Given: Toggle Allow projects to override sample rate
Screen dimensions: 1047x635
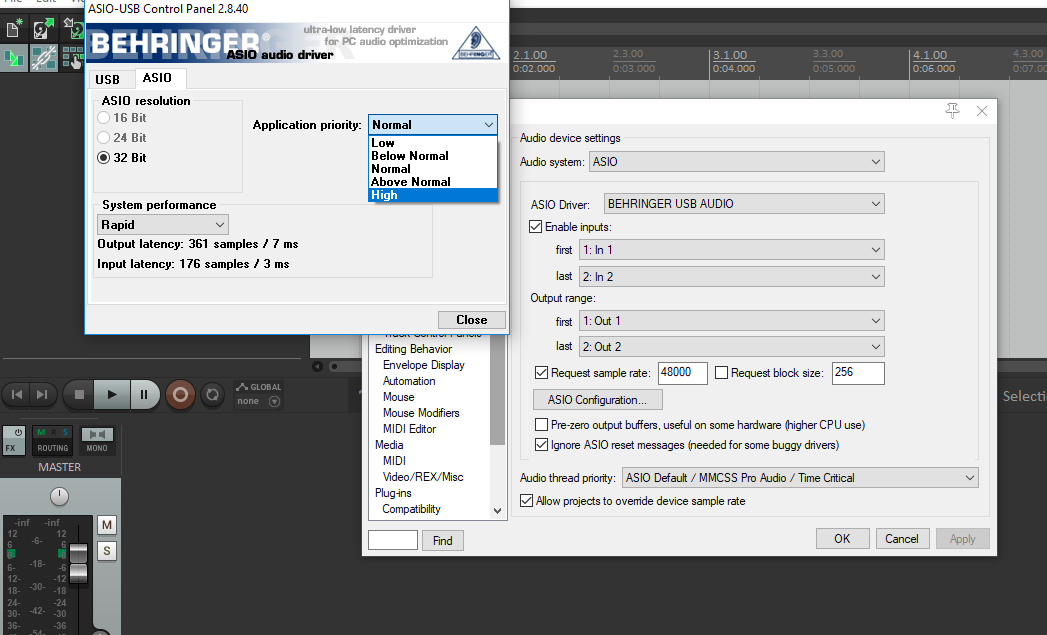Looking at the screenshot, I should pos(526,501).
